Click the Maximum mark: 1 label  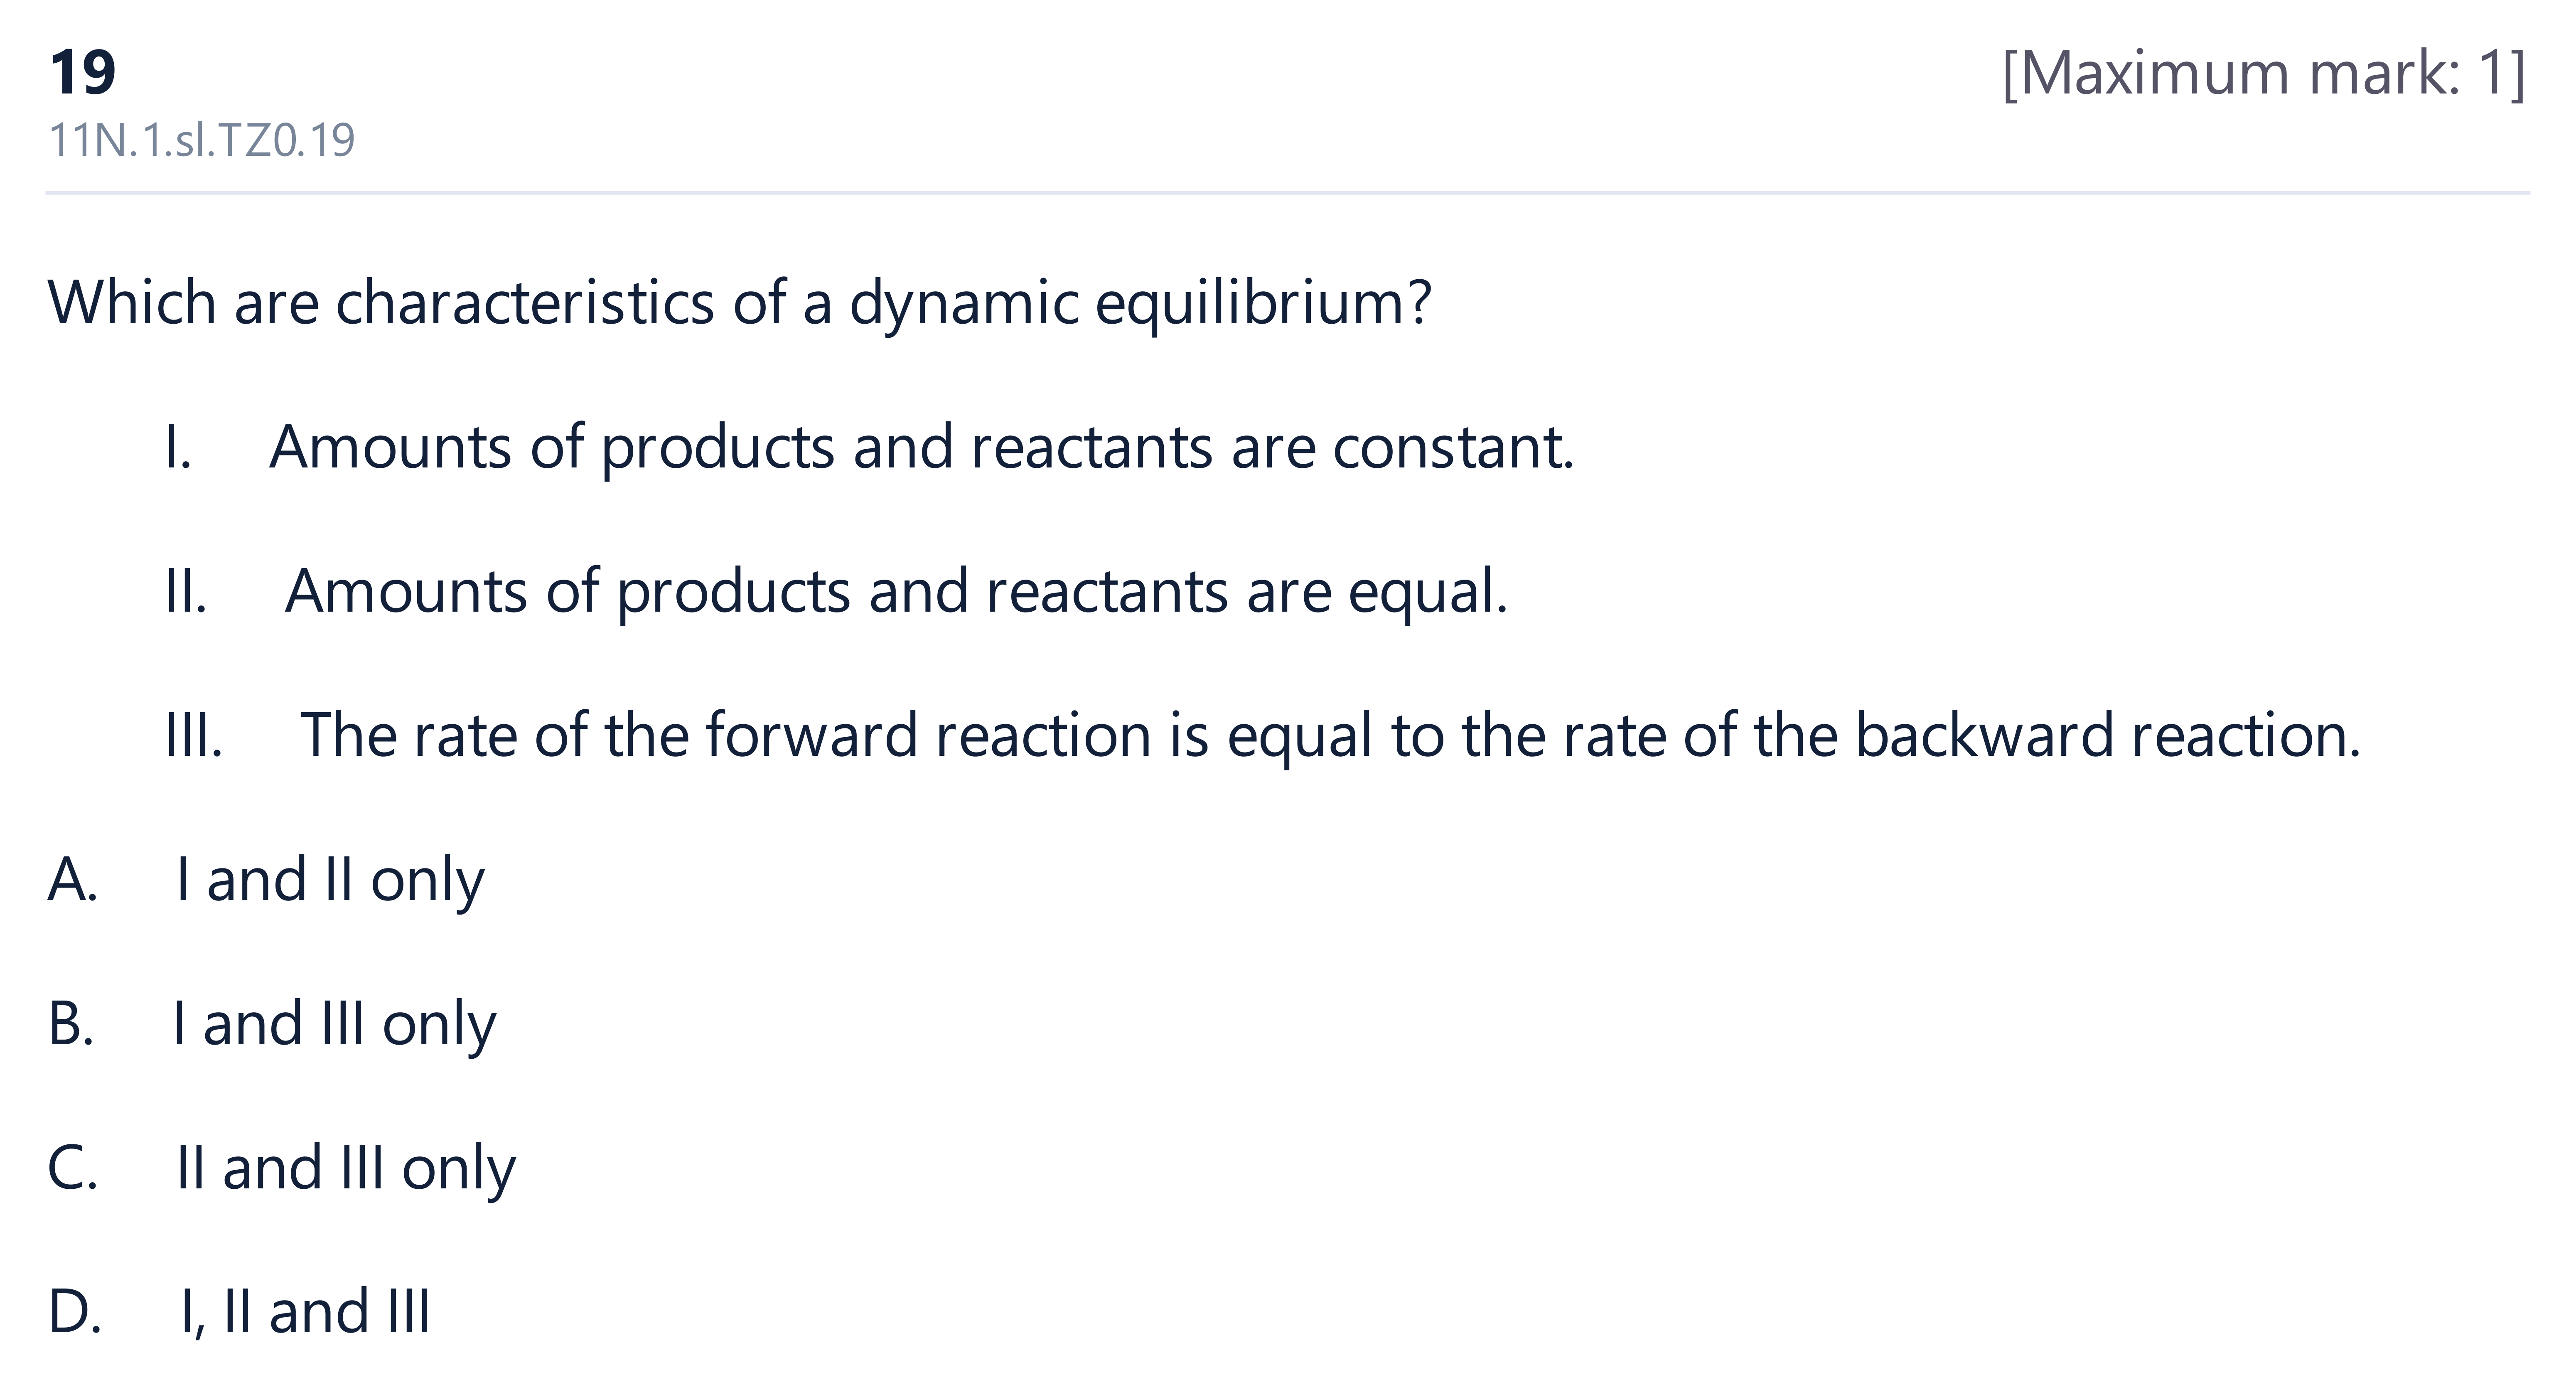click(x=2264, y=74)
